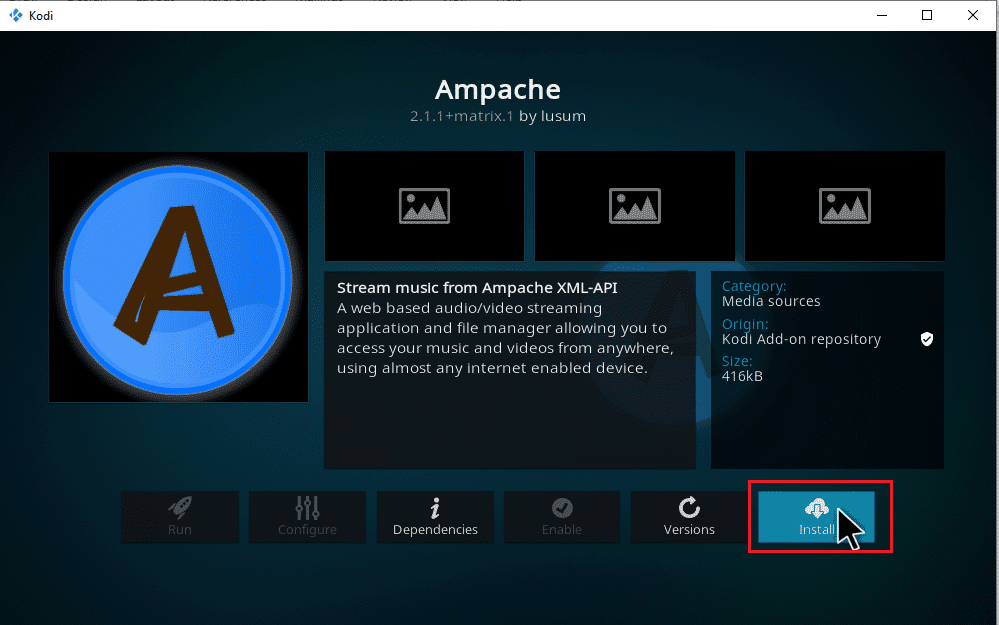This screenshot has height=625, width=999.
Task: Open Configure for Ampache
Action: [307, 517]
